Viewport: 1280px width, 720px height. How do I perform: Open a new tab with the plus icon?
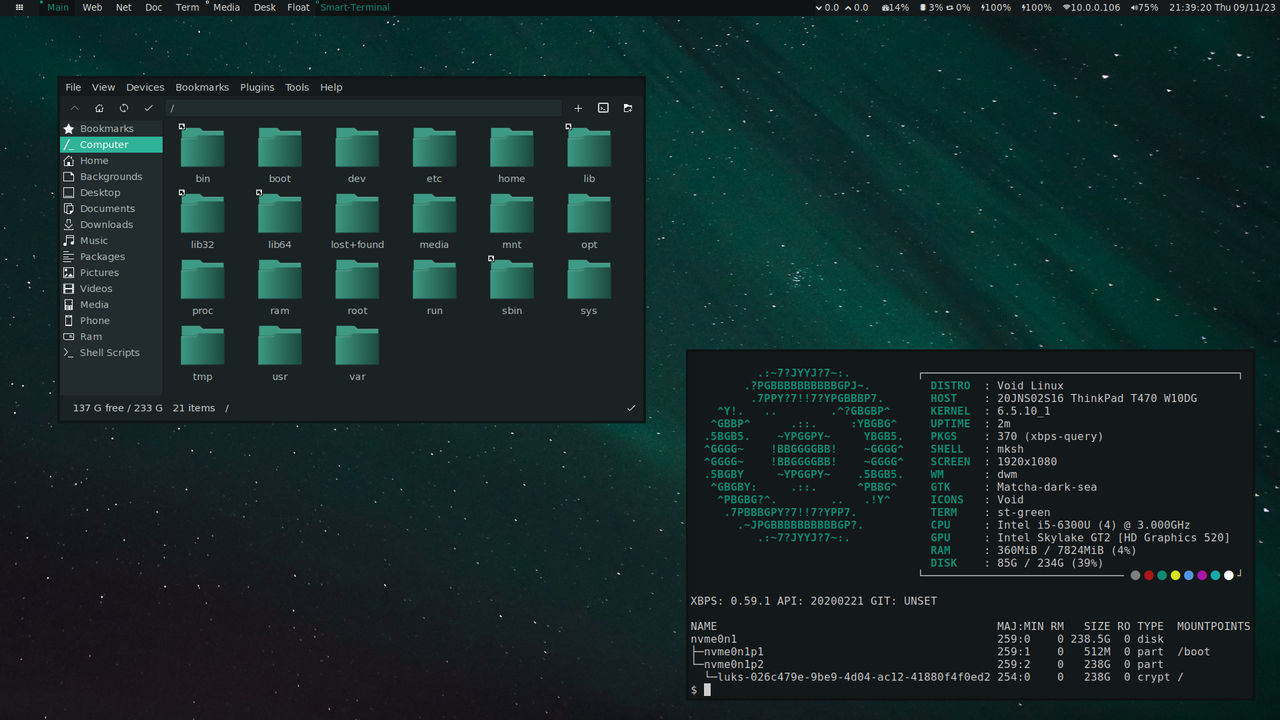pos(578,108)
